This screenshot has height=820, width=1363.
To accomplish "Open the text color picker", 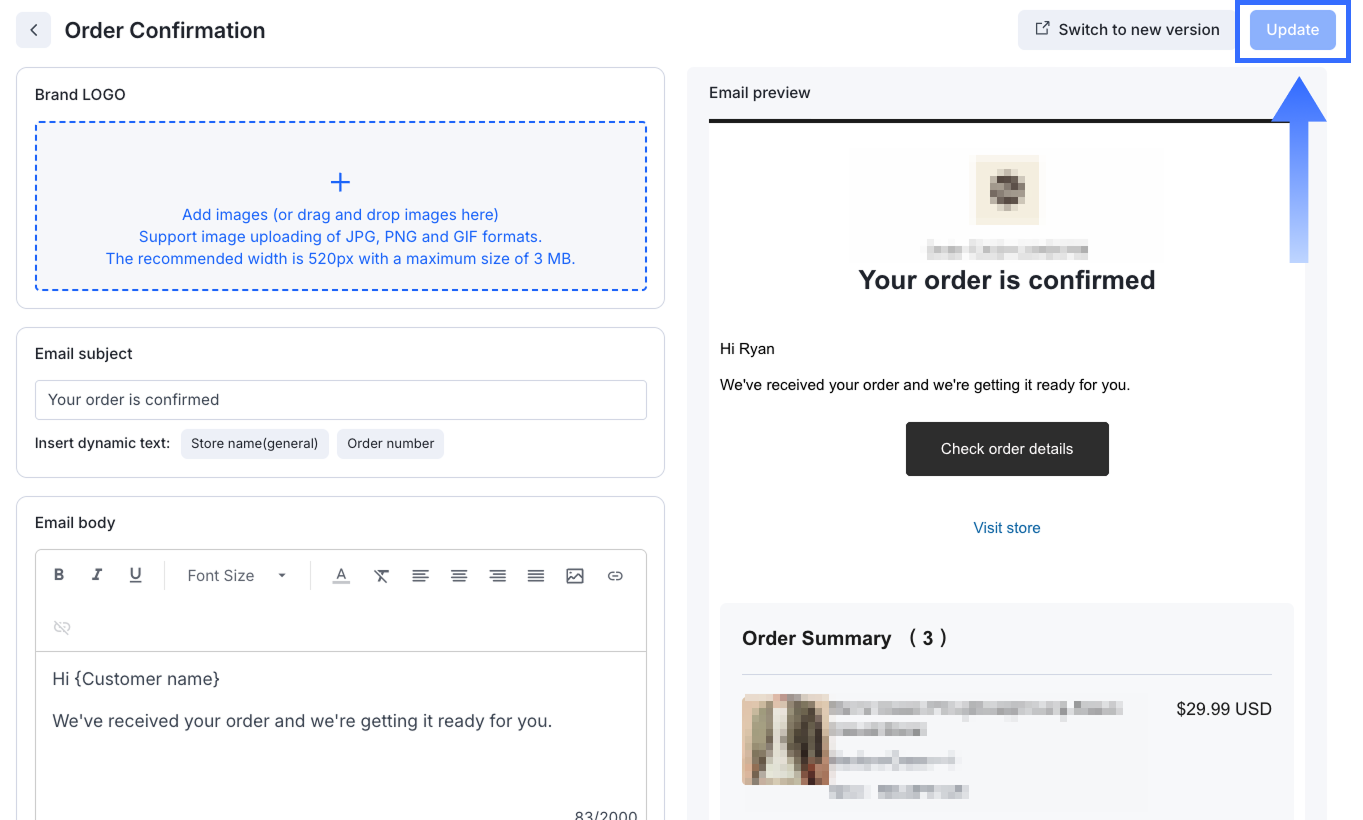I will coord(341,576).
